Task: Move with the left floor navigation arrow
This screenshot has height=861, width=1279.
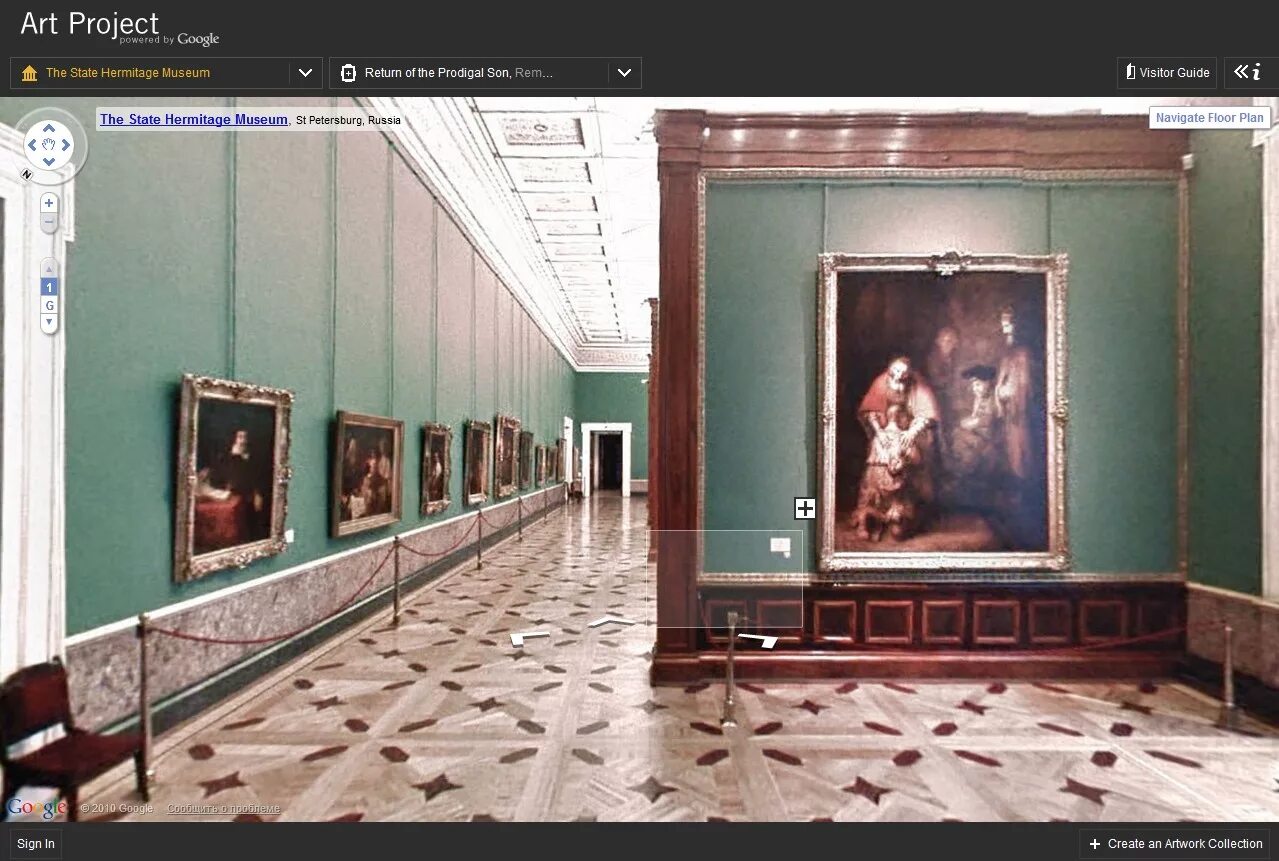Action: (x=530, y=637)
